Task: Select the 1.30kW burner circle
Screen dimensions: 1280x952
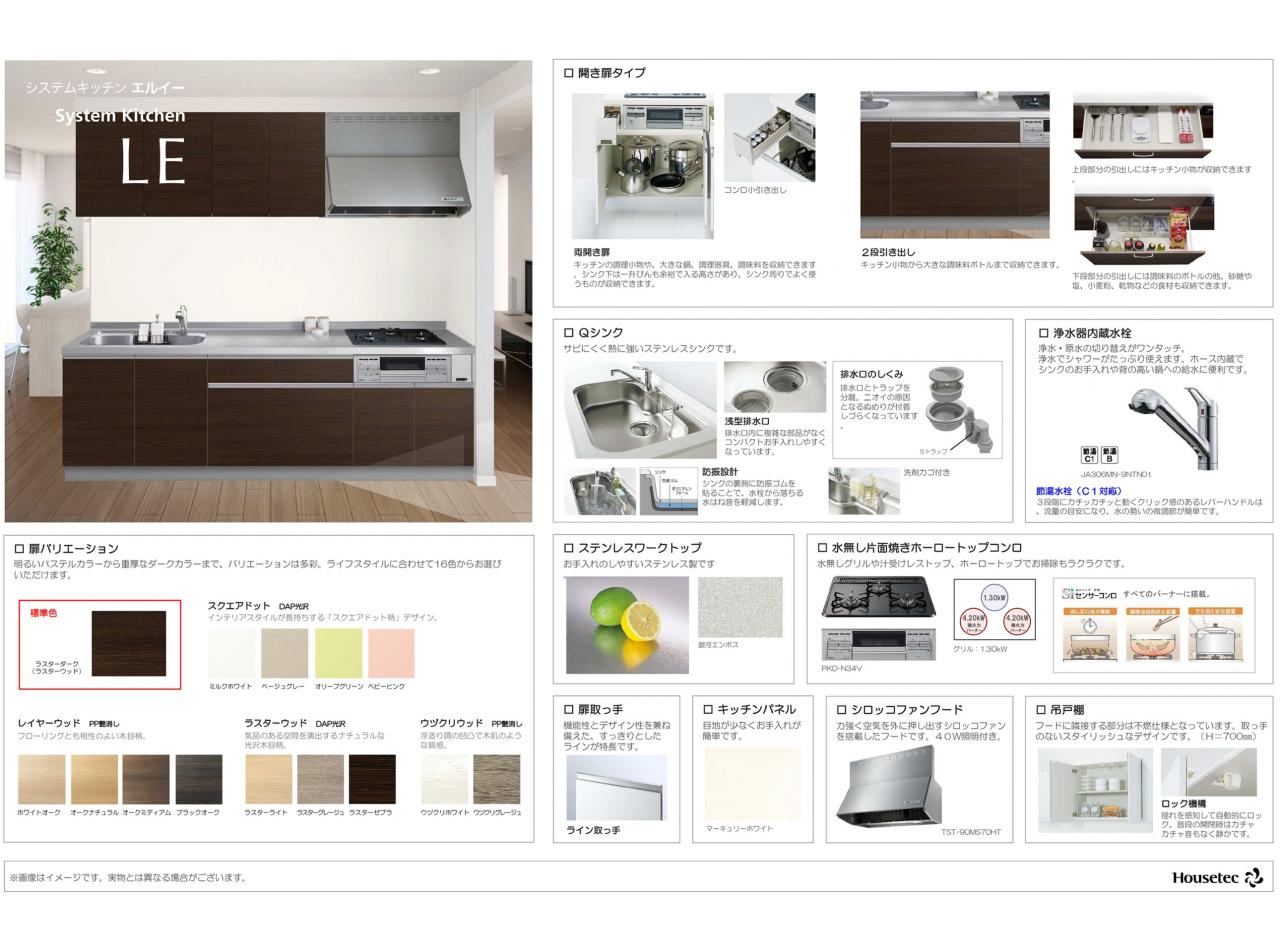Action: click(x=993, y=598)
